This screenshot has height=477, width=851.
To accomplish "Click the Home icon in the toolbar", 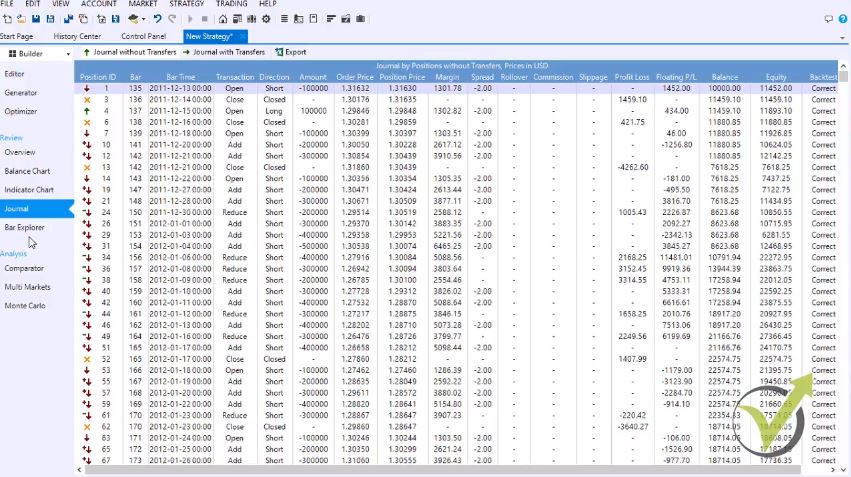I will 222,19.
